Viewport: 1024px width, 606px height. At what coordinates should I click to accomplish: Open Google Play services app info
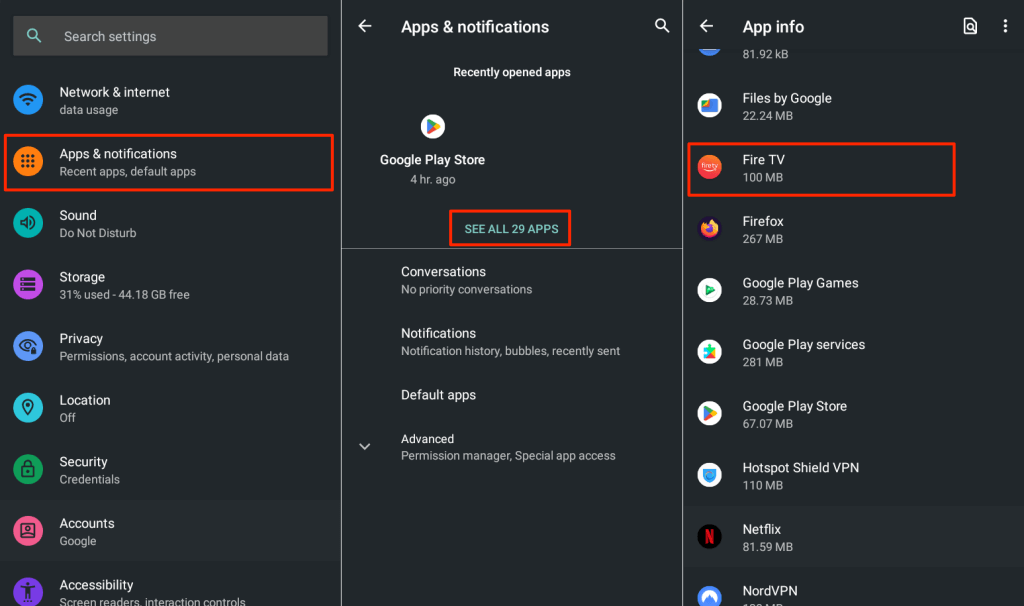click(803, 353)
